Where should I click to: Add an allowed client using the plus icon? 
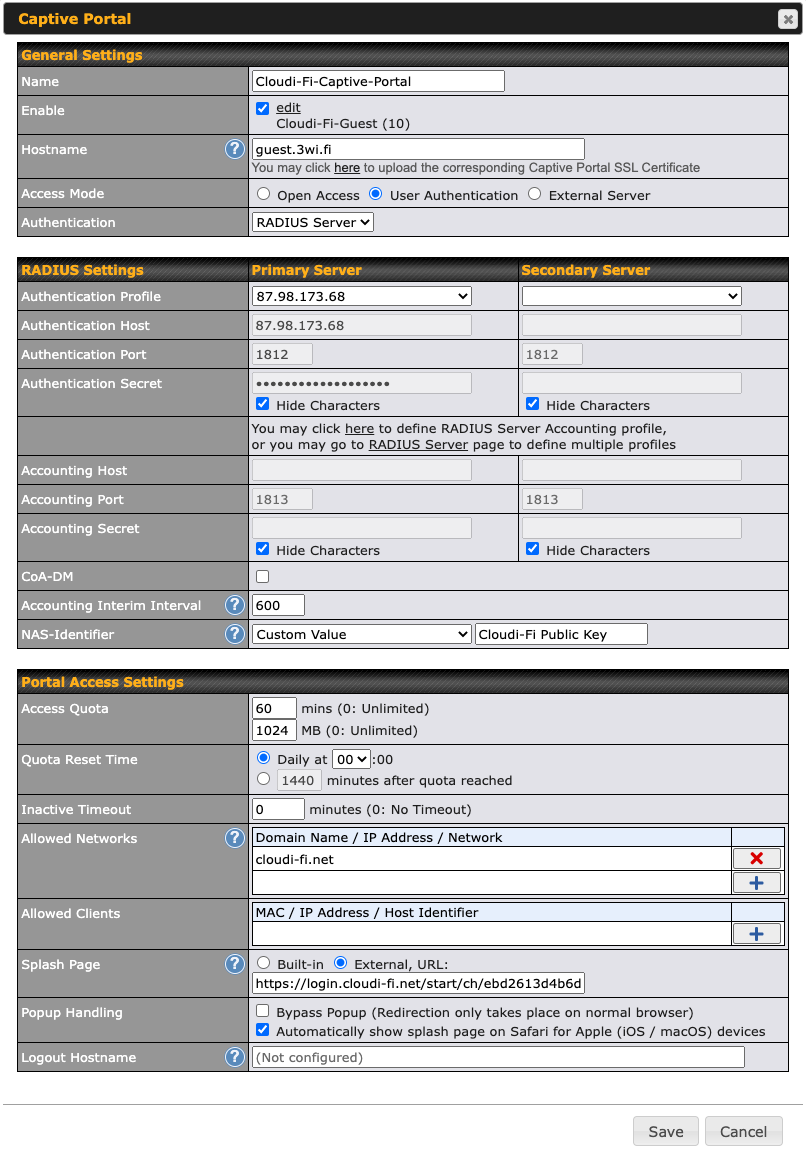point(757,933)
